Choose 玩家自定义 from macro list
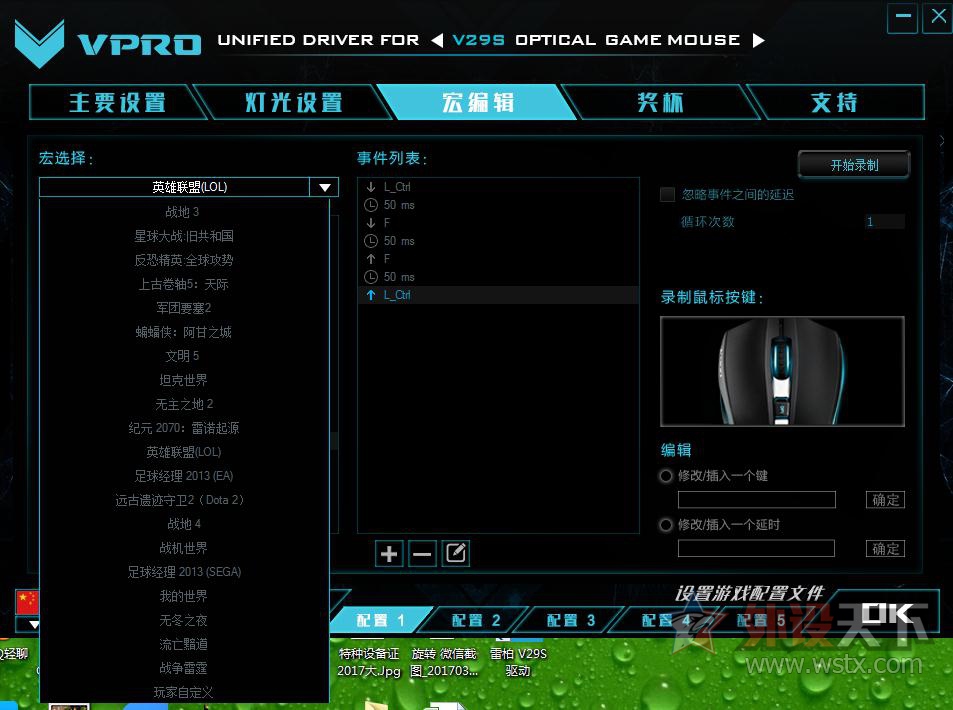Image resolution: width=953 pixels, height=710 pixels. 184,692
